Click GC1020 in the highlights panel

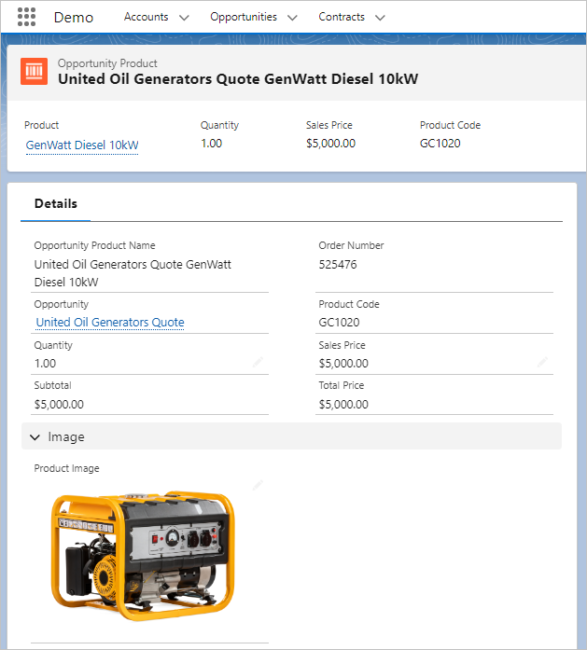click(440, 143)
